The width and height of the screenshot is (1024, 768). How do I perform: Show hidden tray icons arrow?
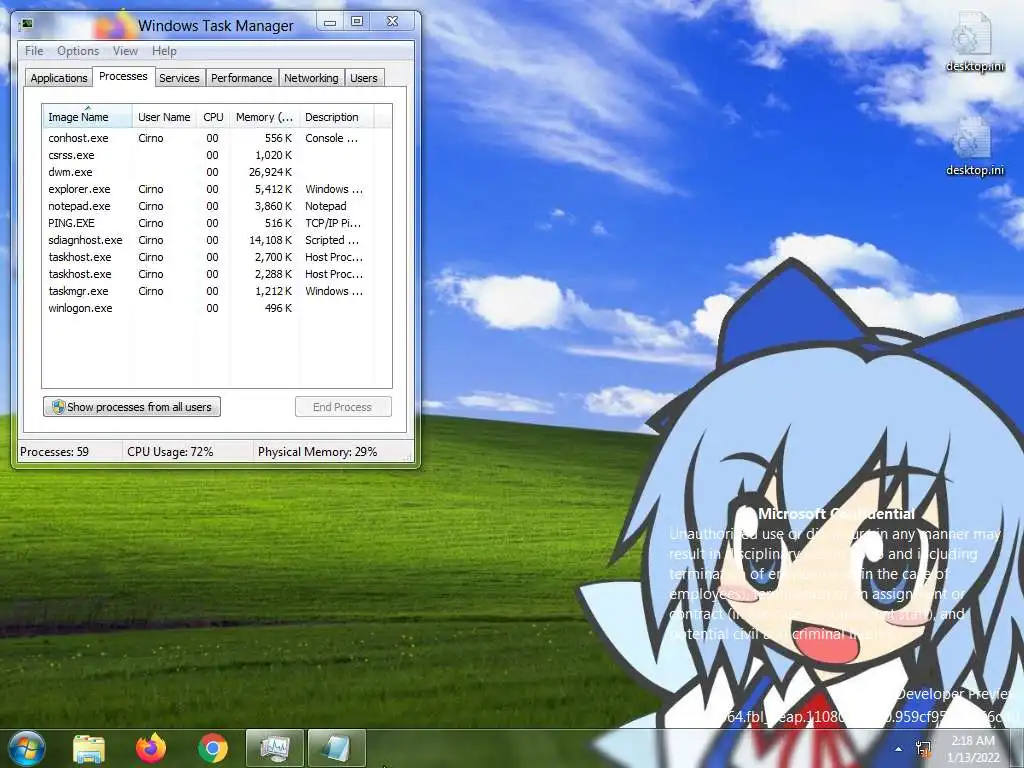pyautogui.click(x=899, y=749)
